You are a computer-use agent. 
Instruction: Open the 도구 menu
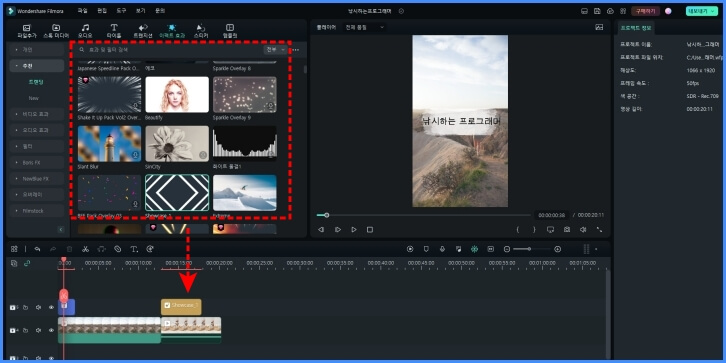pos(121,11)
